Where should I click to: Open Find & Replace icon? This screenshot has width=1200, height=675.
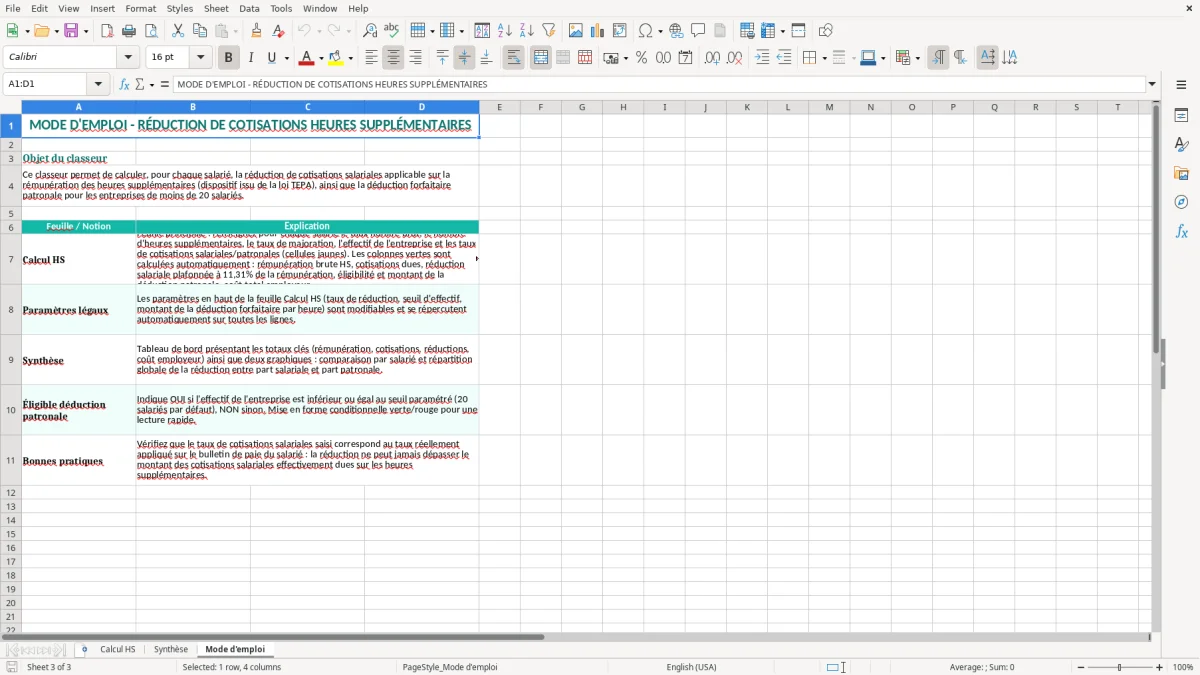pyautogui.click(x=369, y=31)
